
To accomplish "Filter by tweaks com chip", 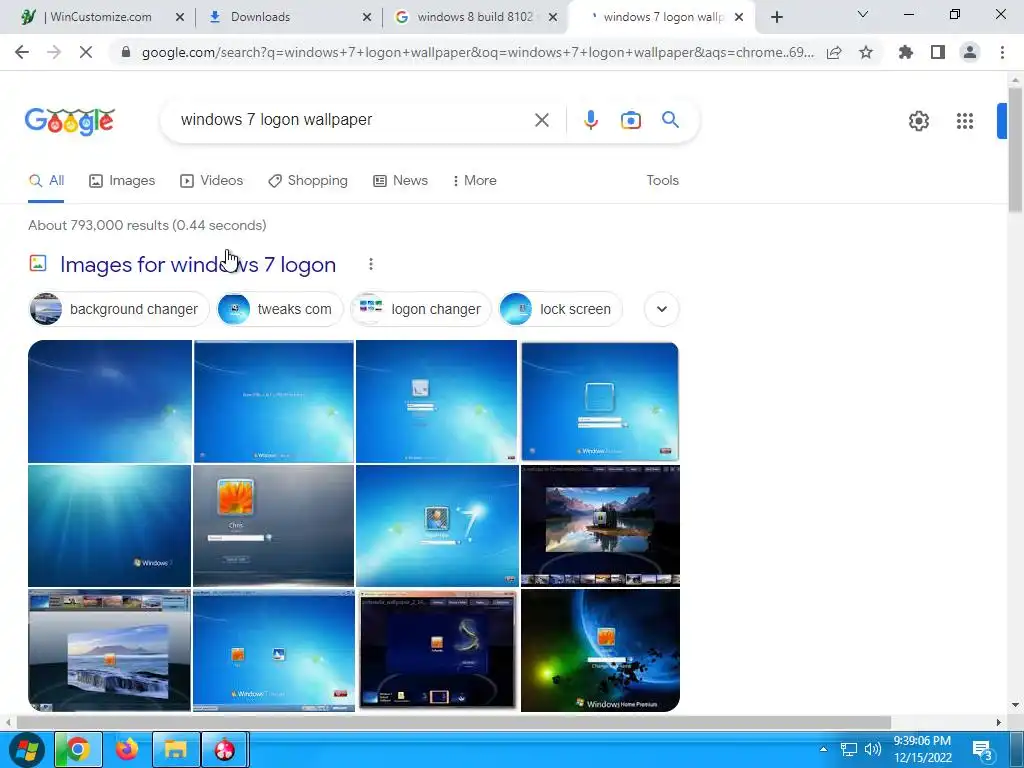I will (x=280, y=309).
